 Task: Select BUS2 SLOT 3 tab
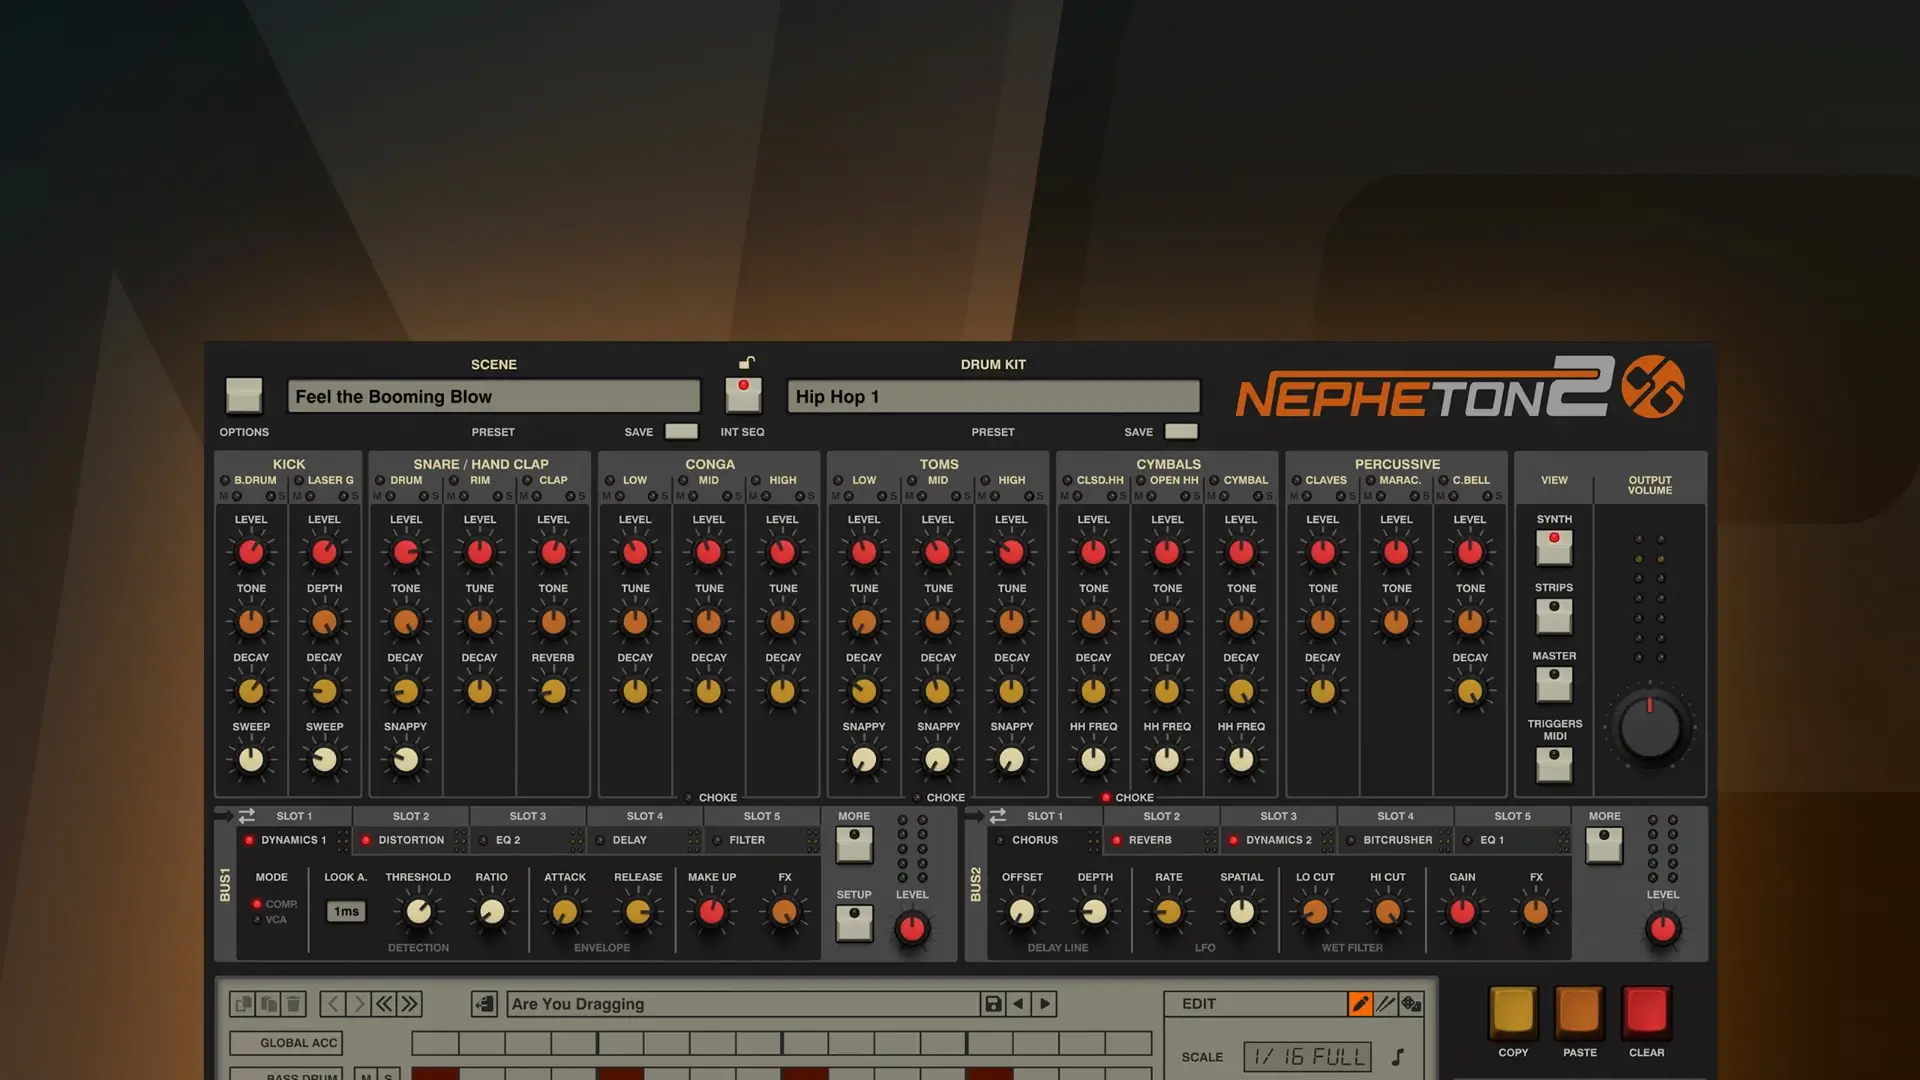coord(1278,816)
